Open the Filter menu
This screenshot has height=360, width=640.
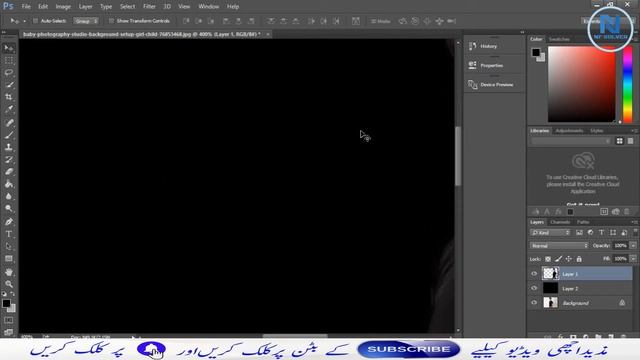pos(149,7)
